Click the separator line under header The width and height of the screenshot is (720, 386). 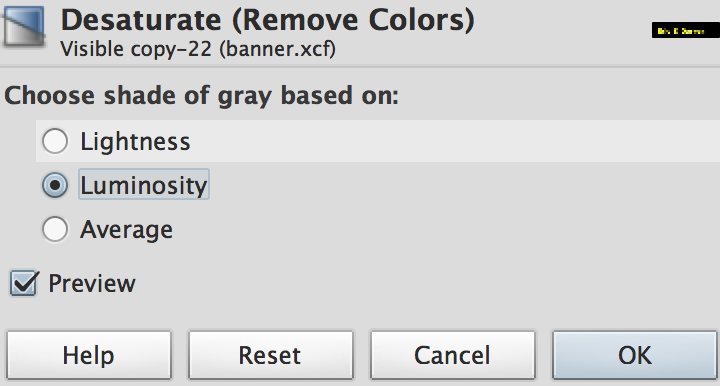[x=360, y=67]
